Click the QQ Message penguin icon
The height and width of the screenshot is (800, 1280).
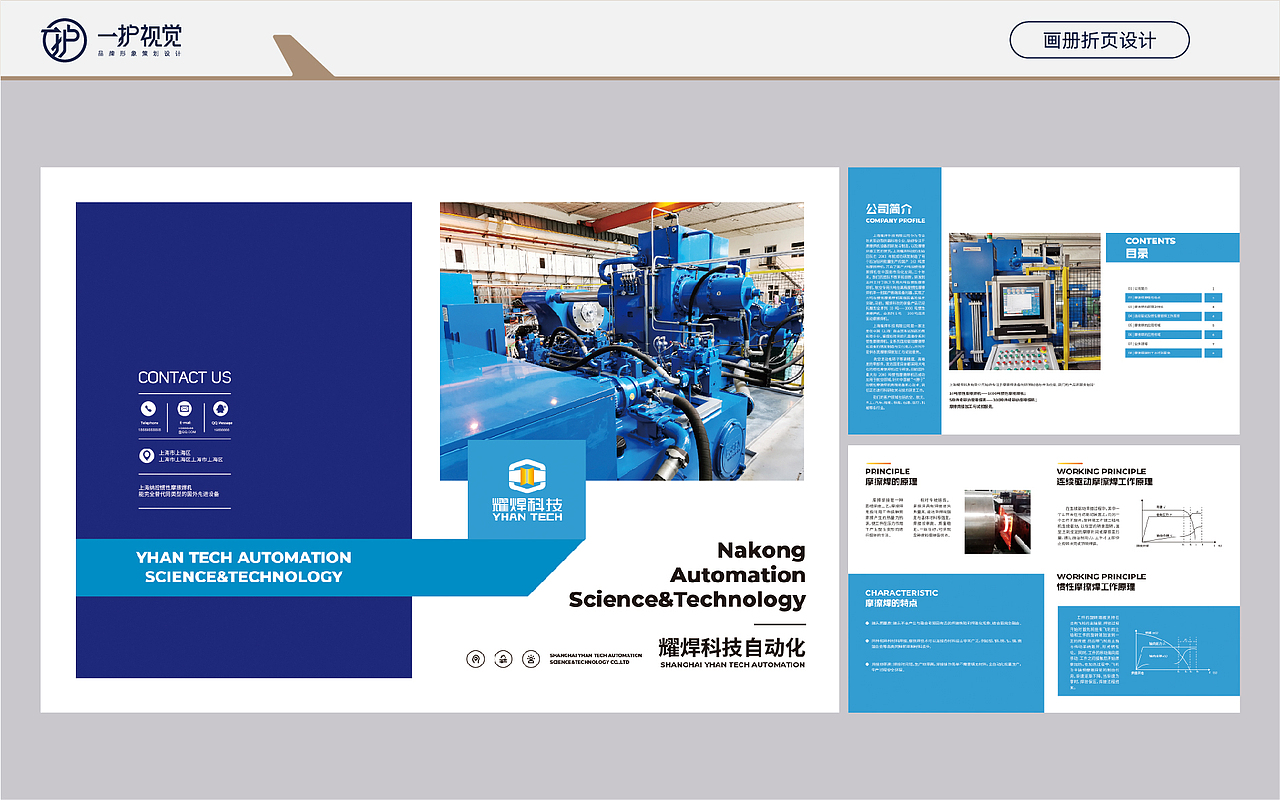(x=221, y=408)
